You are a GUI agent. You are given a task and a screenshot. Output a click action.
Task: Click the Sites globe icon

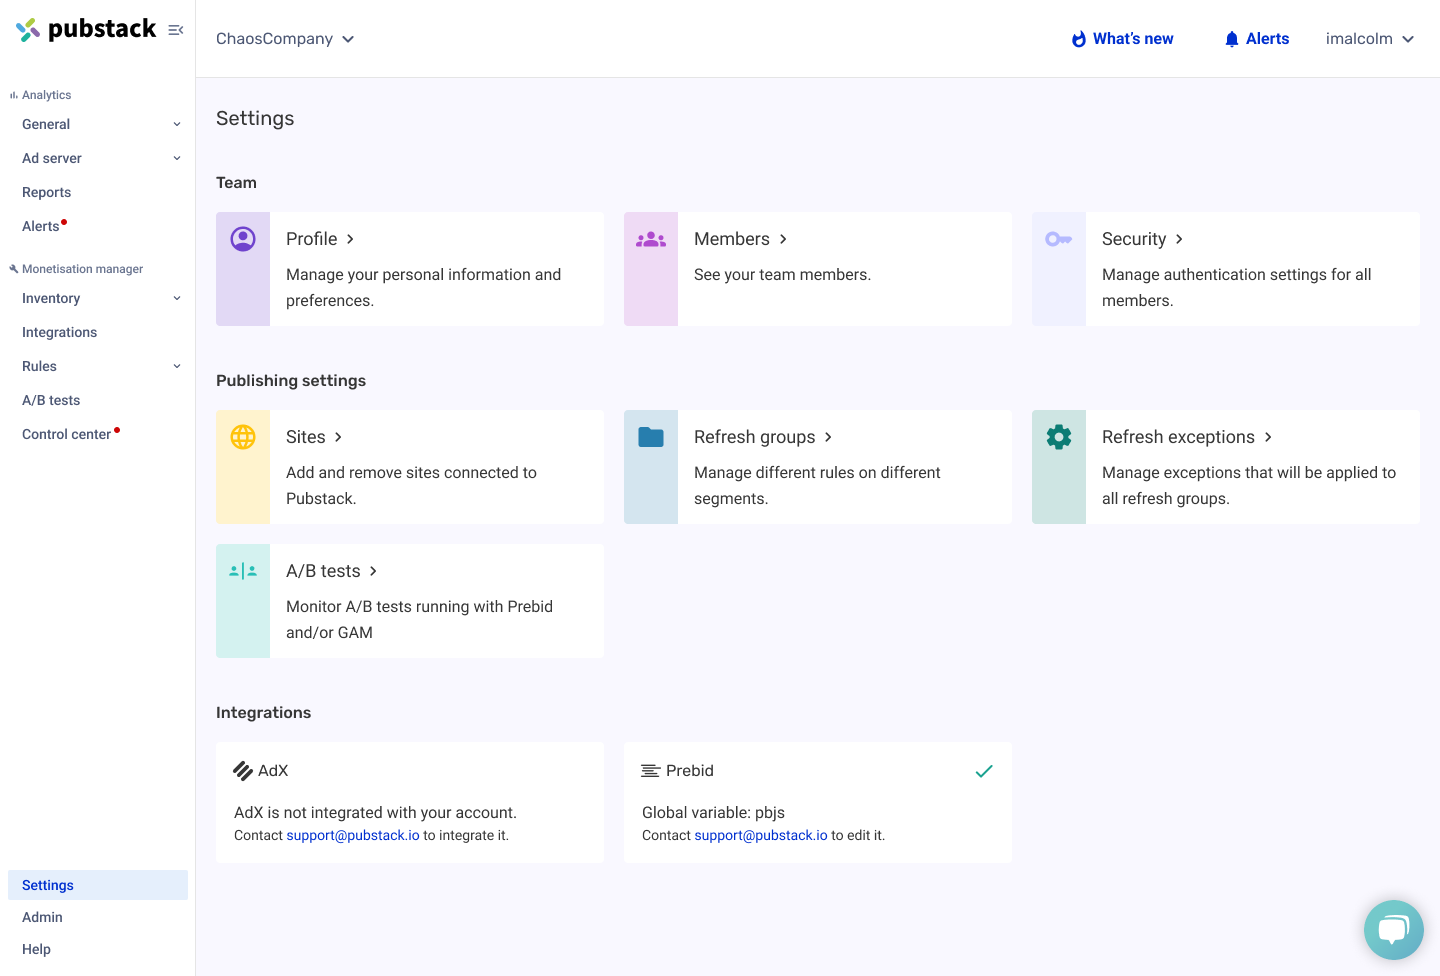pos(243,437)
